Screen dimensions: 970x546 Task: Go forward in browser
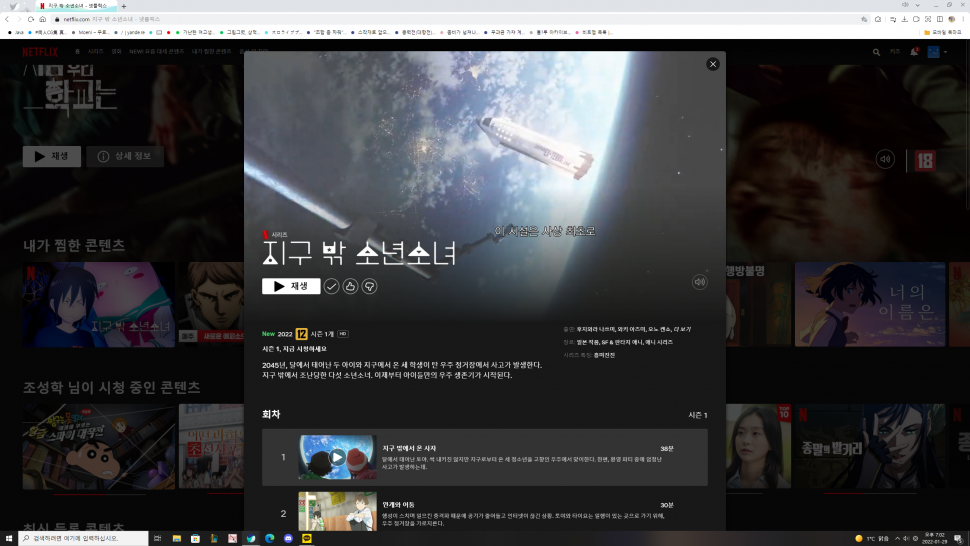(19, 19)
